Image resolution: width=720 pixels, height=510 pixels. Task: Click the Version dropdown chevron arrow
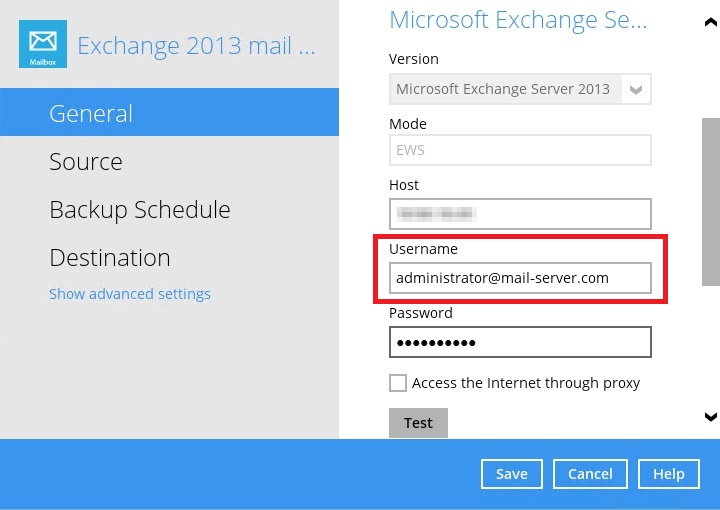pyautogui.click(x=636, y=90)
